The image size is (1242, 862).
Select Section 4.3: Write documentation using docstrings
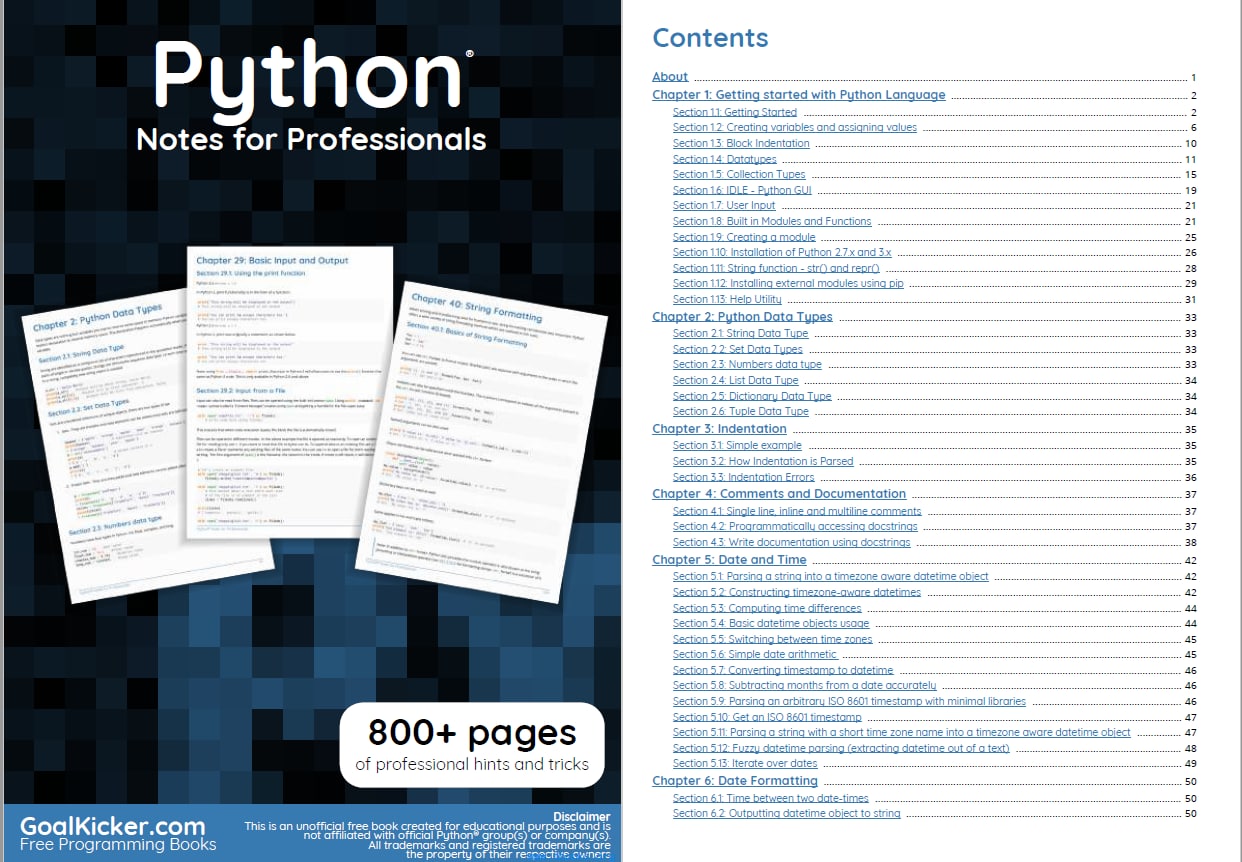[x=792, y=543]
